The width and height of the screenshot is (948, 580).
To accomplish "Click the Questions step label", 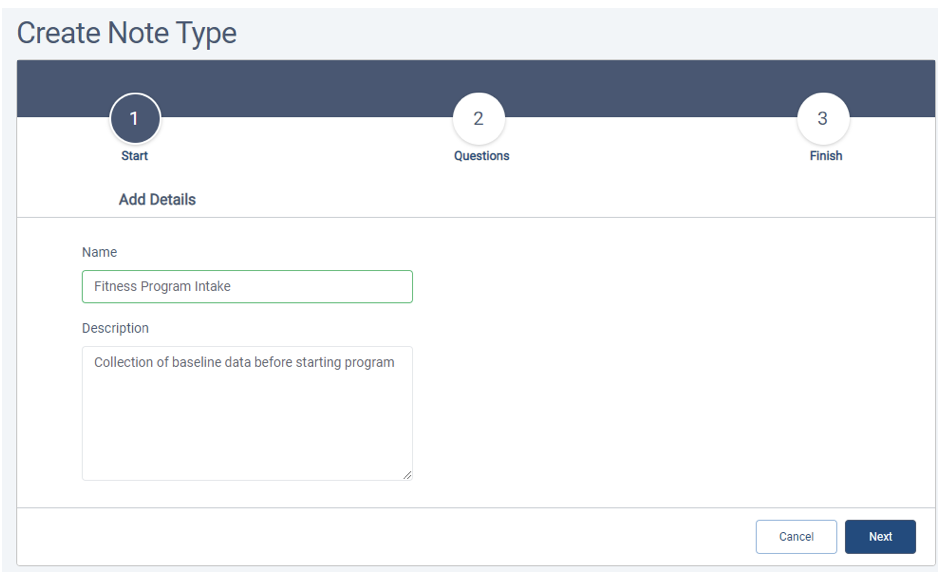I will pos(482,156).
